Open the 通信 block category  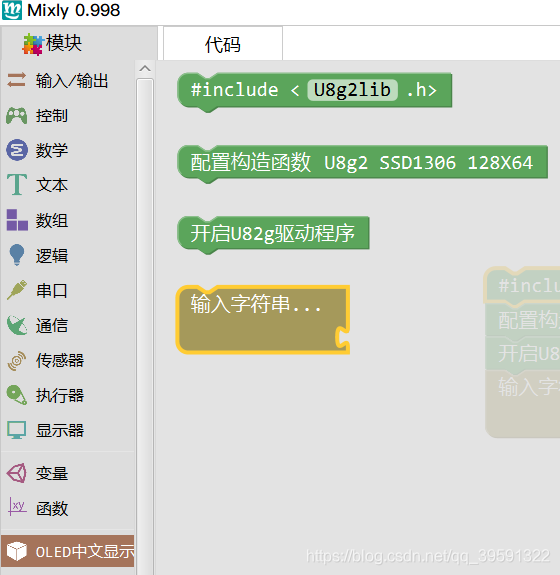[x=68, y=325]
